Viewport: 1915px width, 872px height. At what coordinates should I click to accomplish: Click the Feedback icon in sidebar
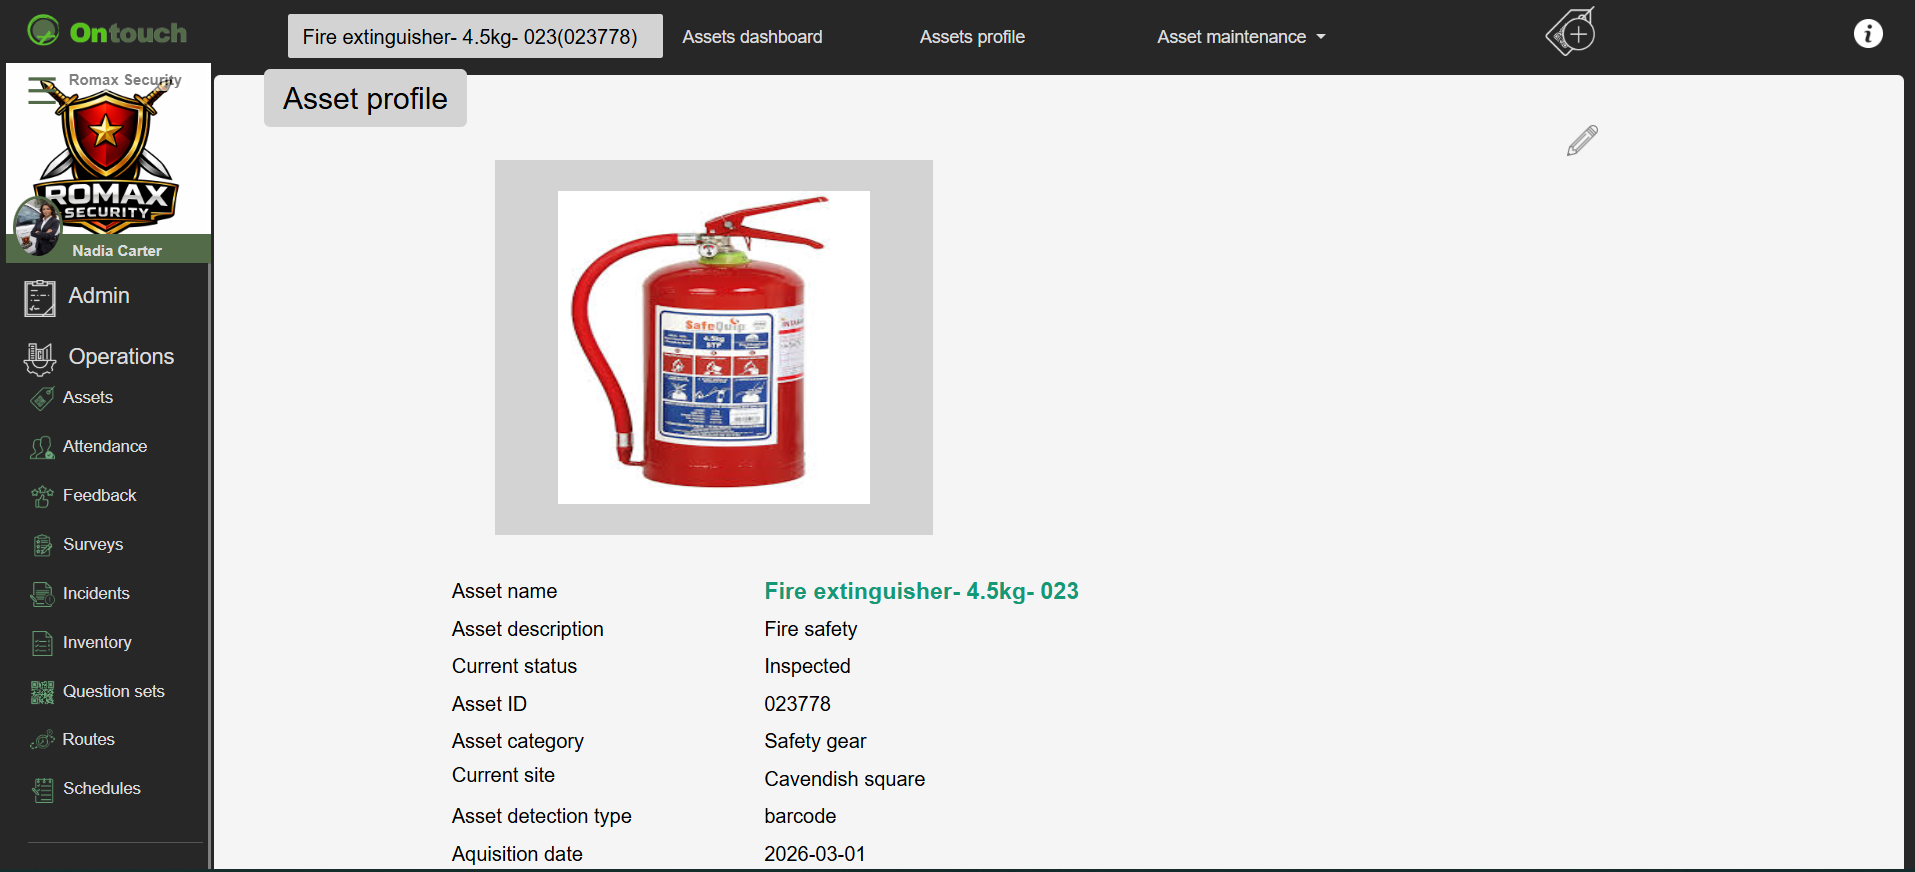point(42,496)
